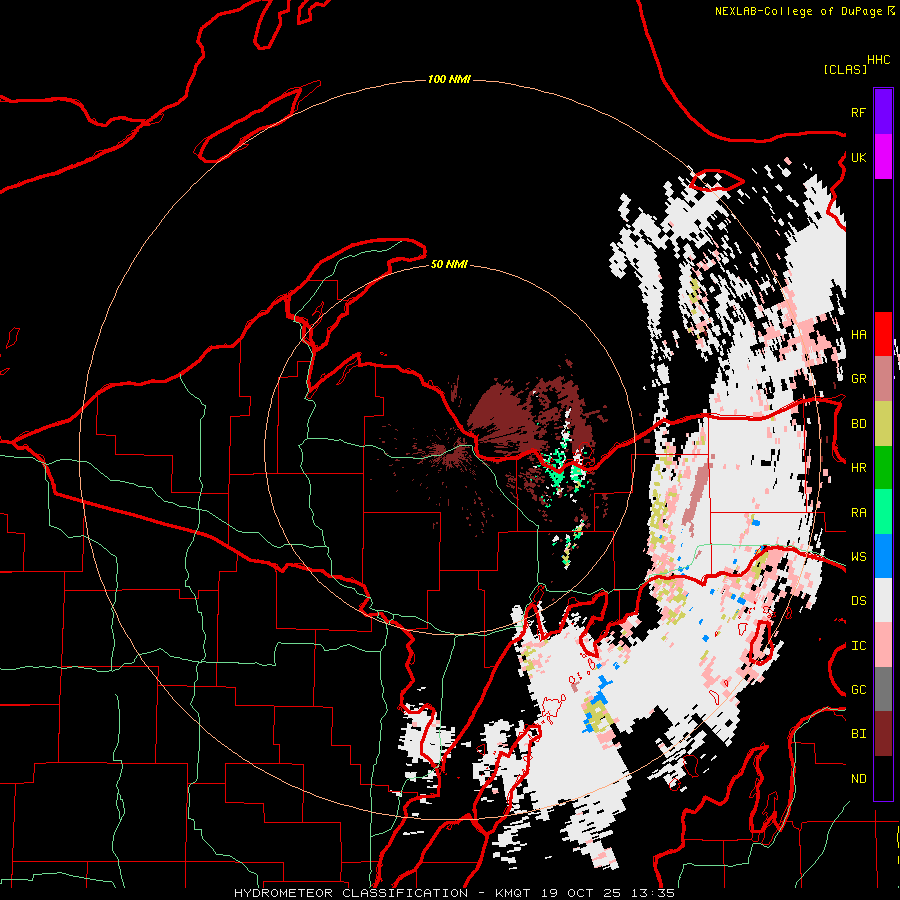900x900 pixels.
Task: Click the WS legend label
Action: click(x=858, y=557)
